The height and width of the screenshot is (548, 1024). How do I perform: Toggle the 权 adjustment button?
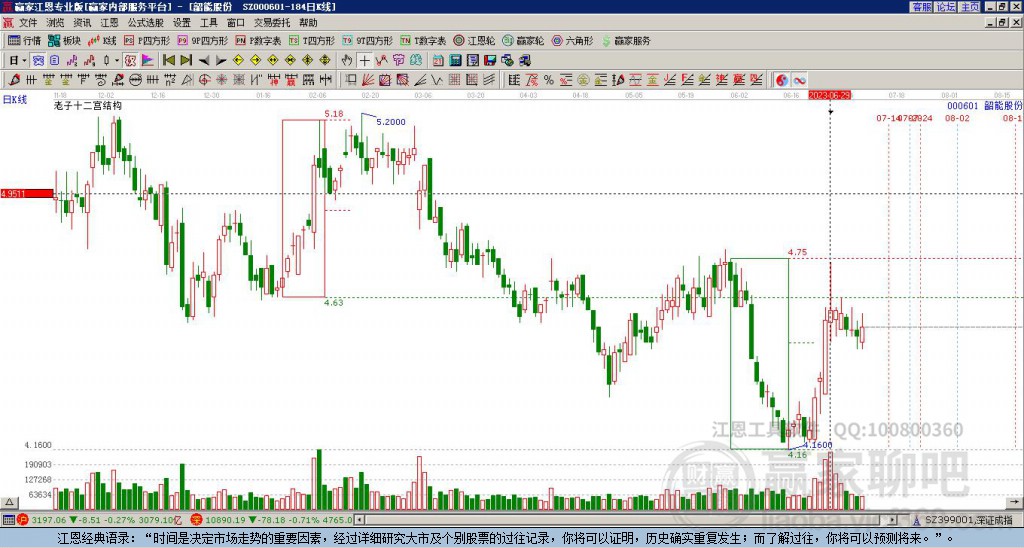(x=130, y=60)
